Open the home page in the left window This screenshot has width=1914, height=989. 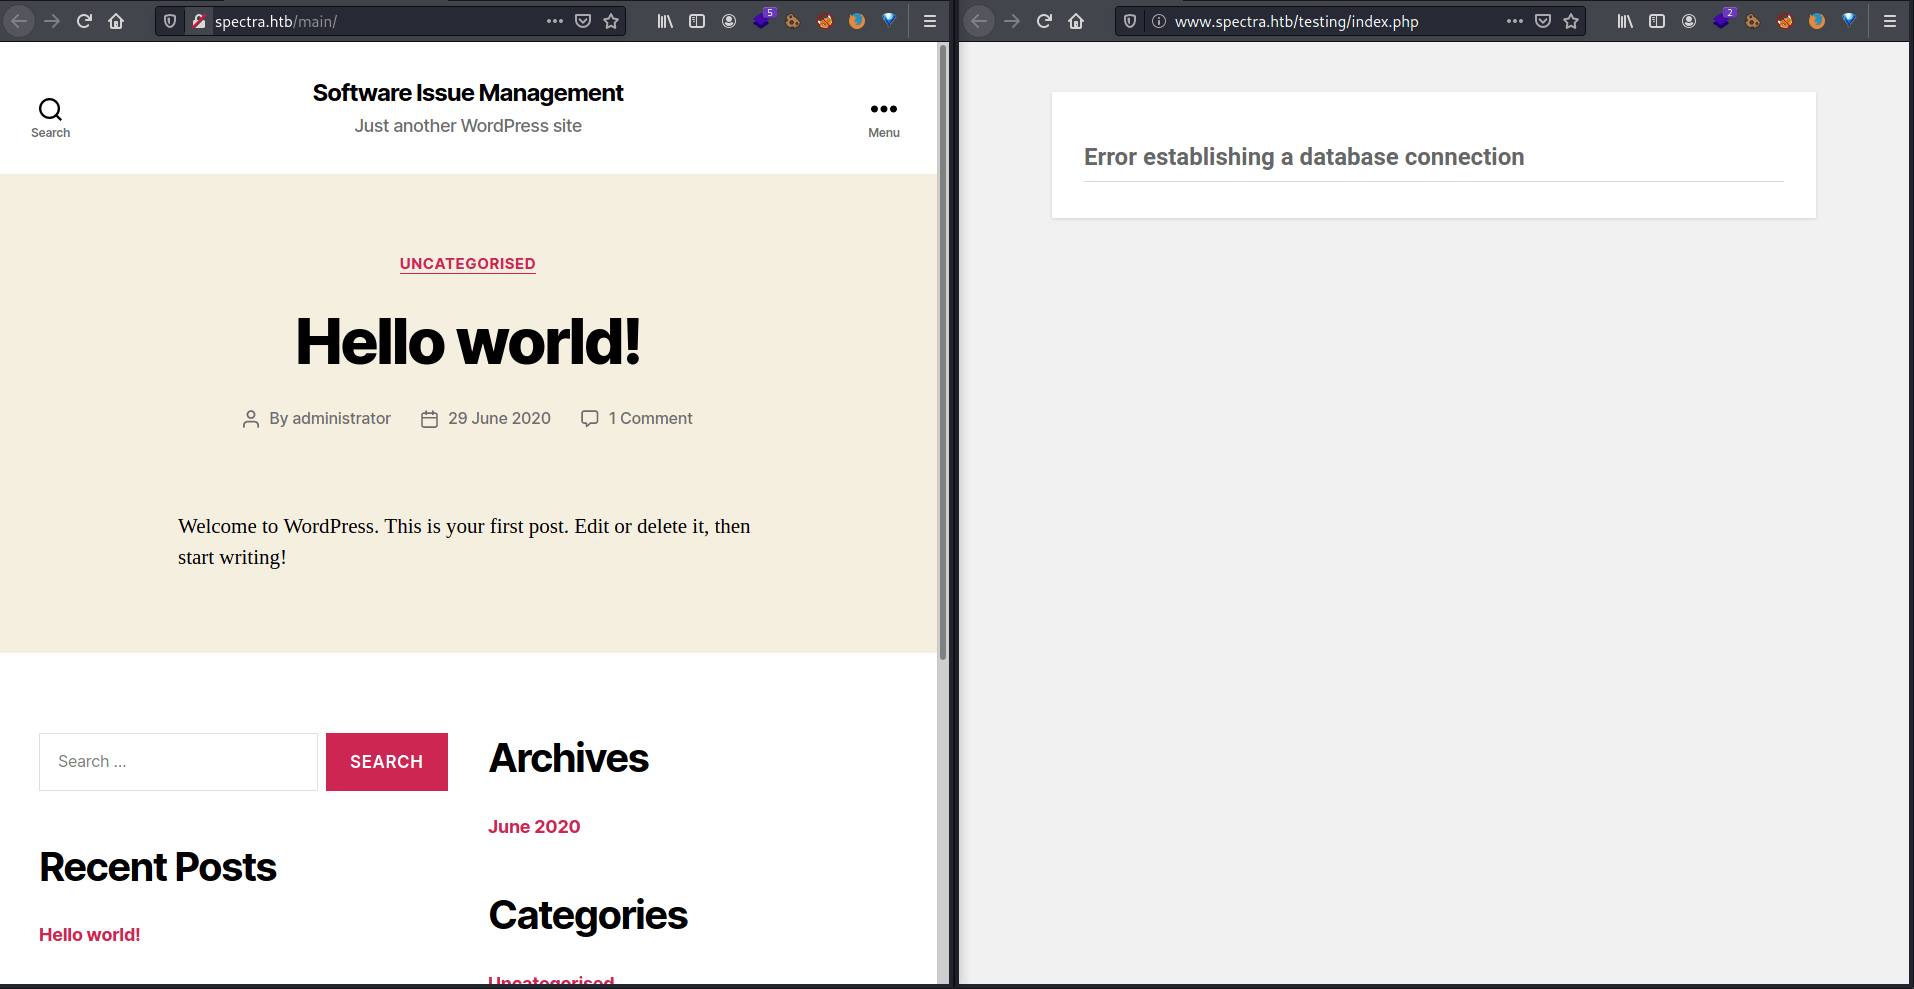(116, 21)
